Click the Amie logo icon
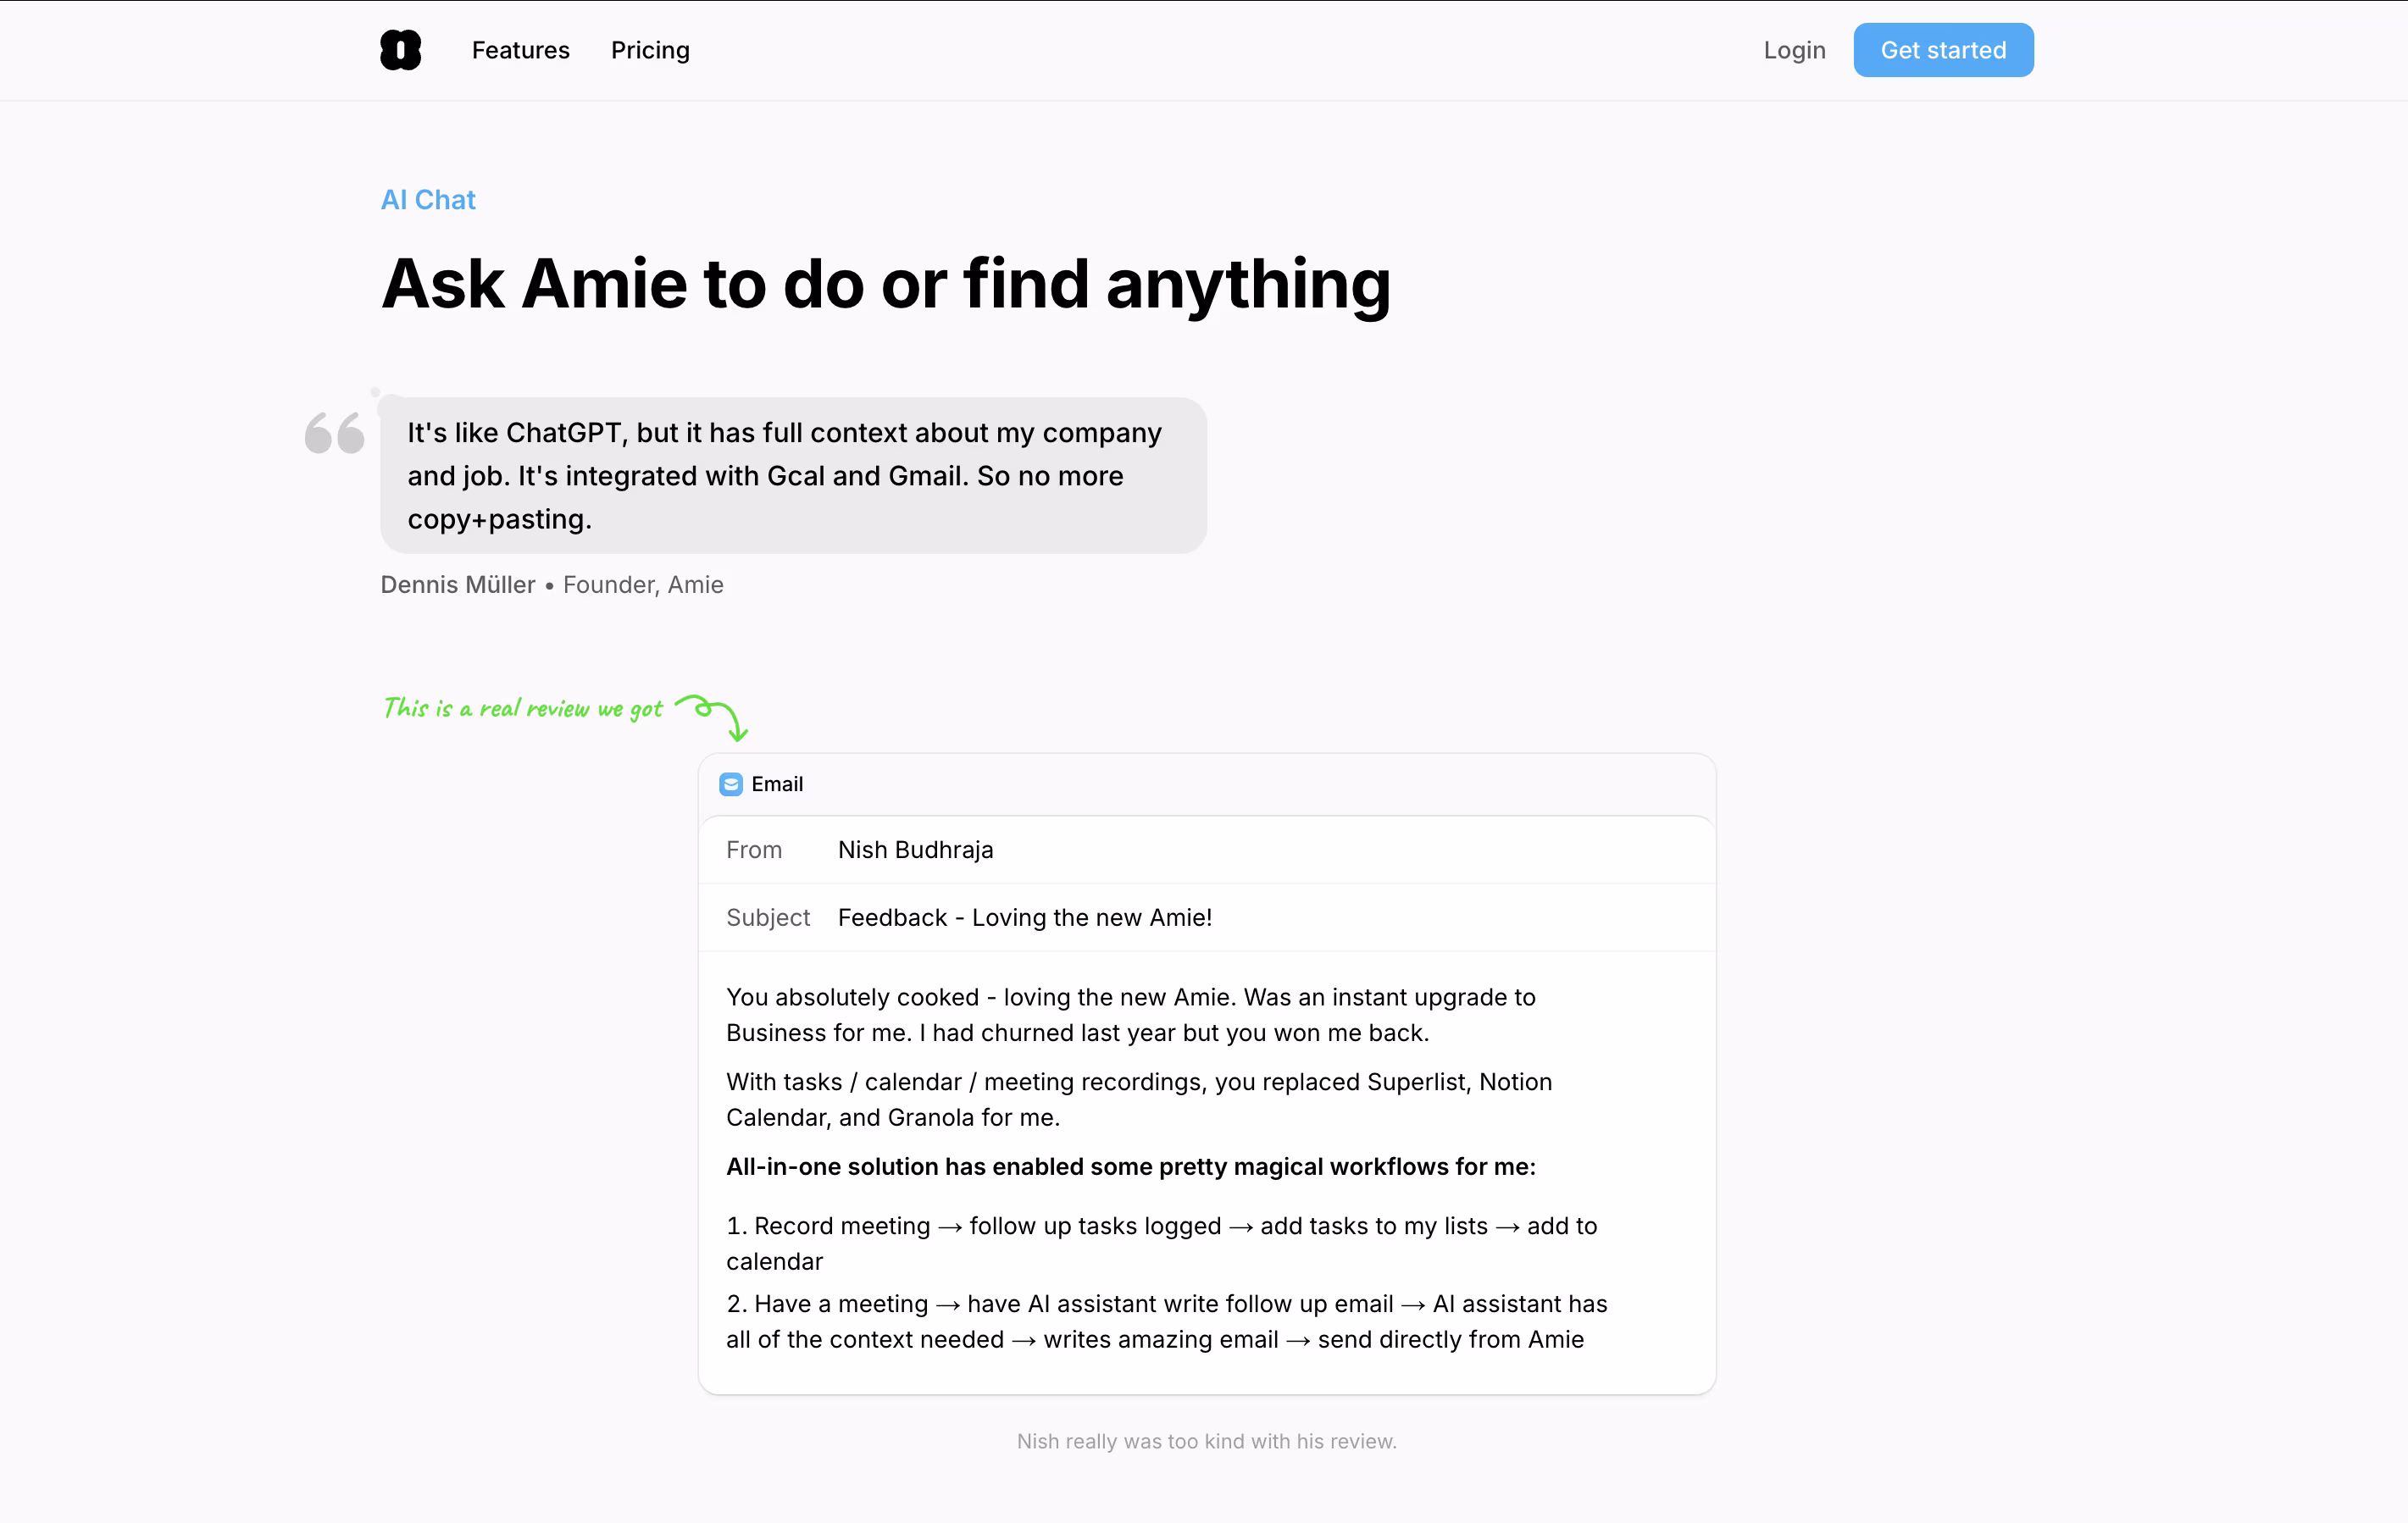 click(400, 50)
